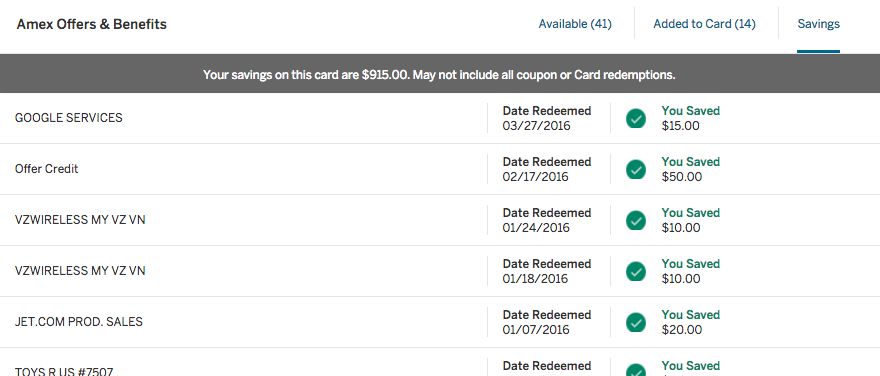Screen dimensions: 880x376
Task: Select the TOYS R US #7507 entry
Action: coord(64,372)
